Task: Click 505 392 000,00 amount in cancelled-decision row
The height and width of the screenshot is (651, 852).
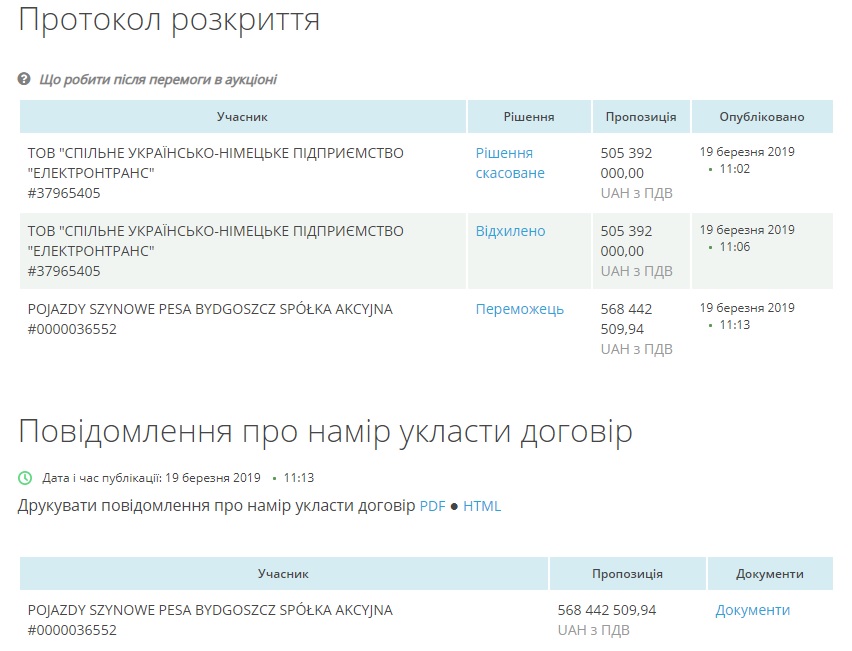Action: 626,163
